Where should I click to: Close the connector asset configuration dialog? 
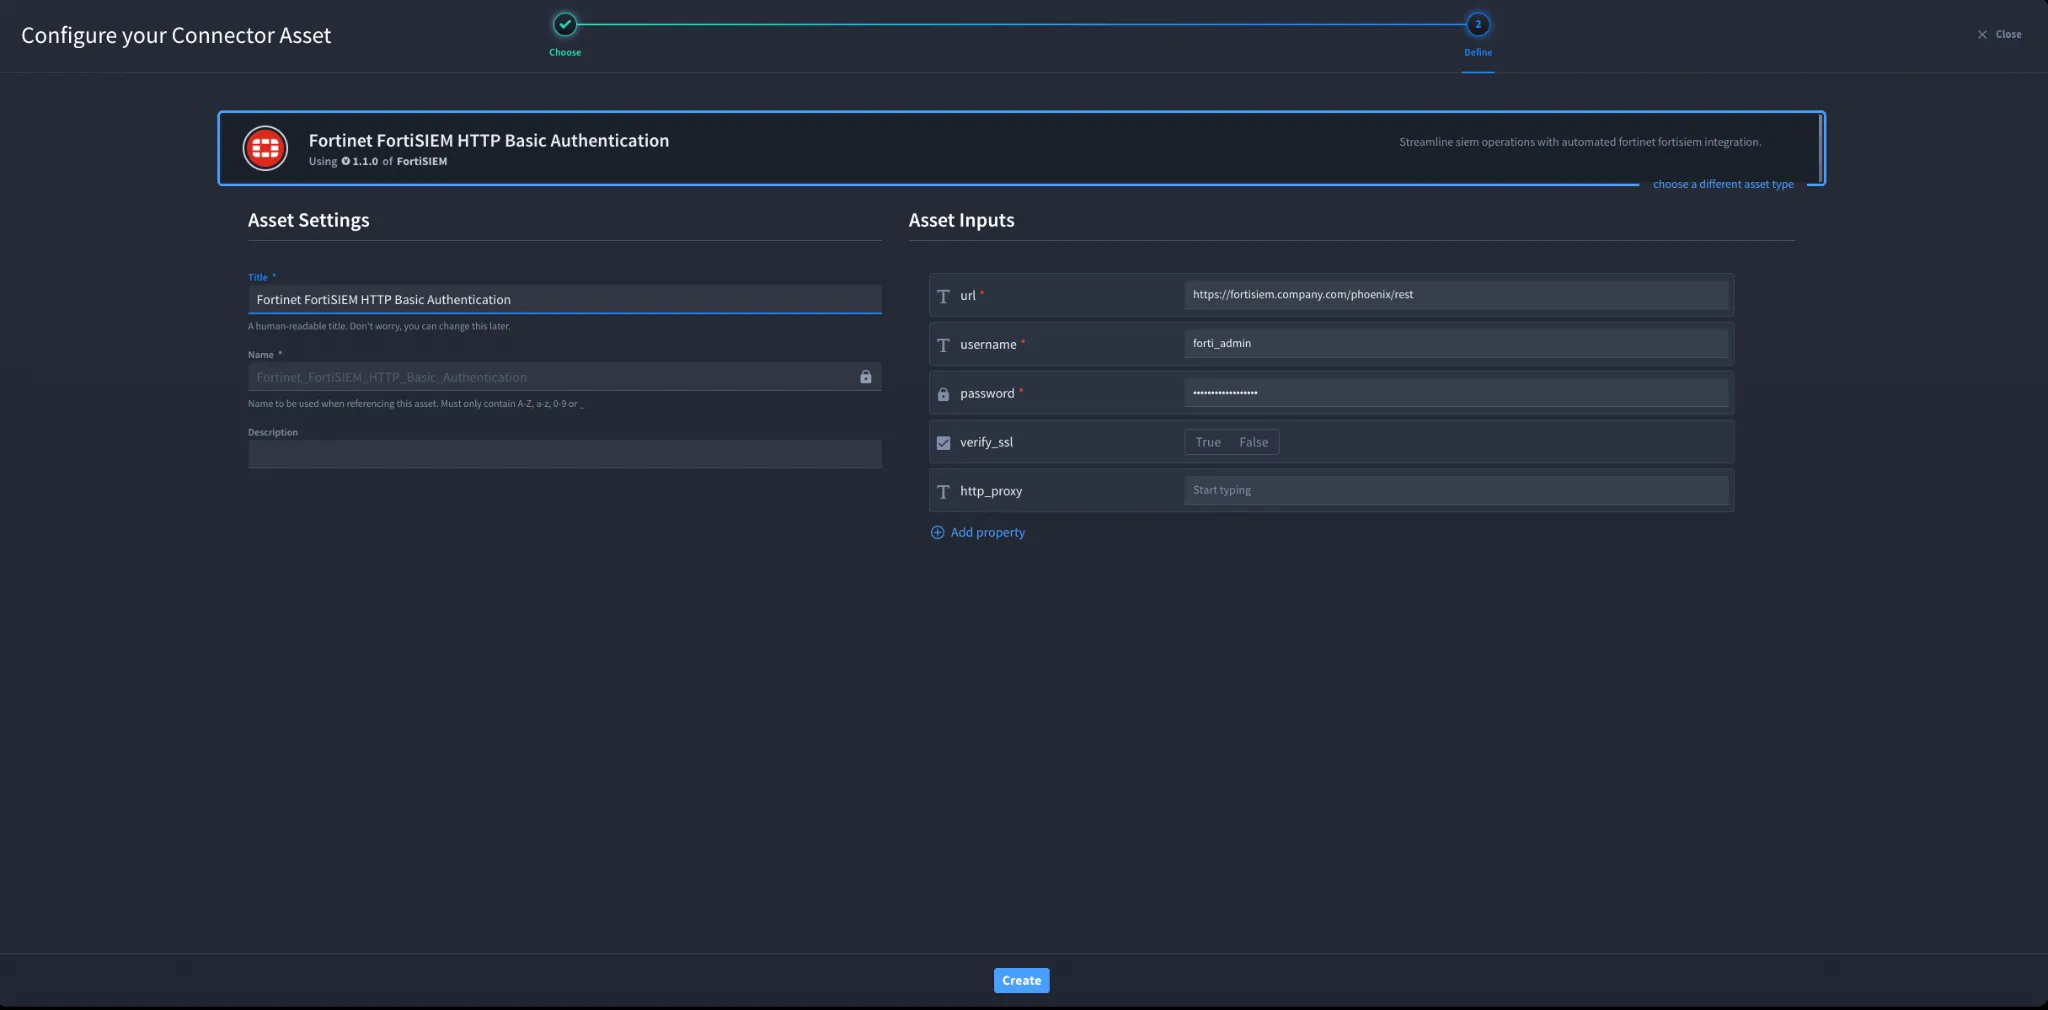[x=1999, y=34]
